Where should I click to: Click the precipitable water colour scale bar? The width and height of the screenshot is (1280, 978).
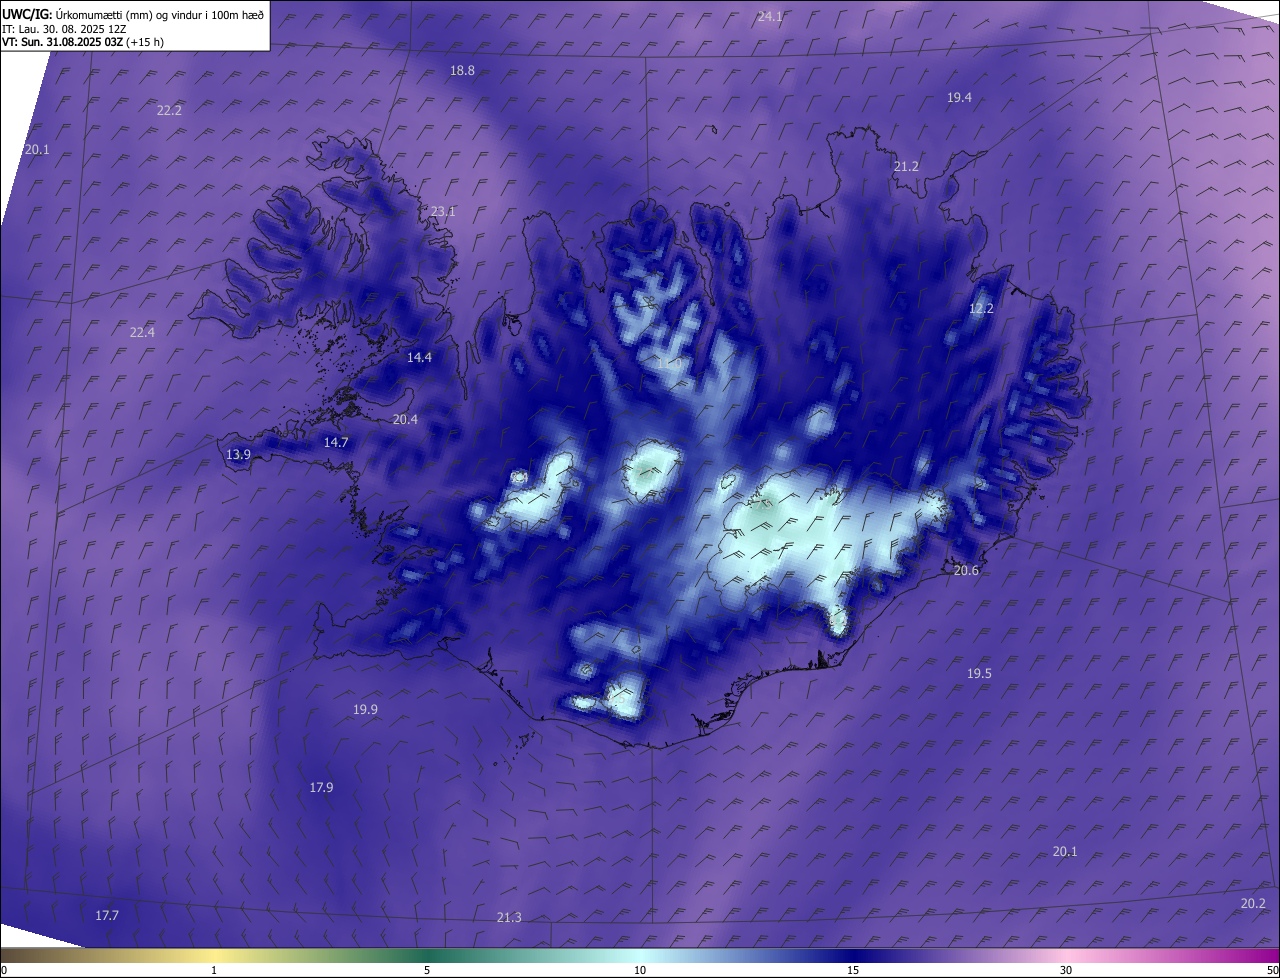click(640, 956)
